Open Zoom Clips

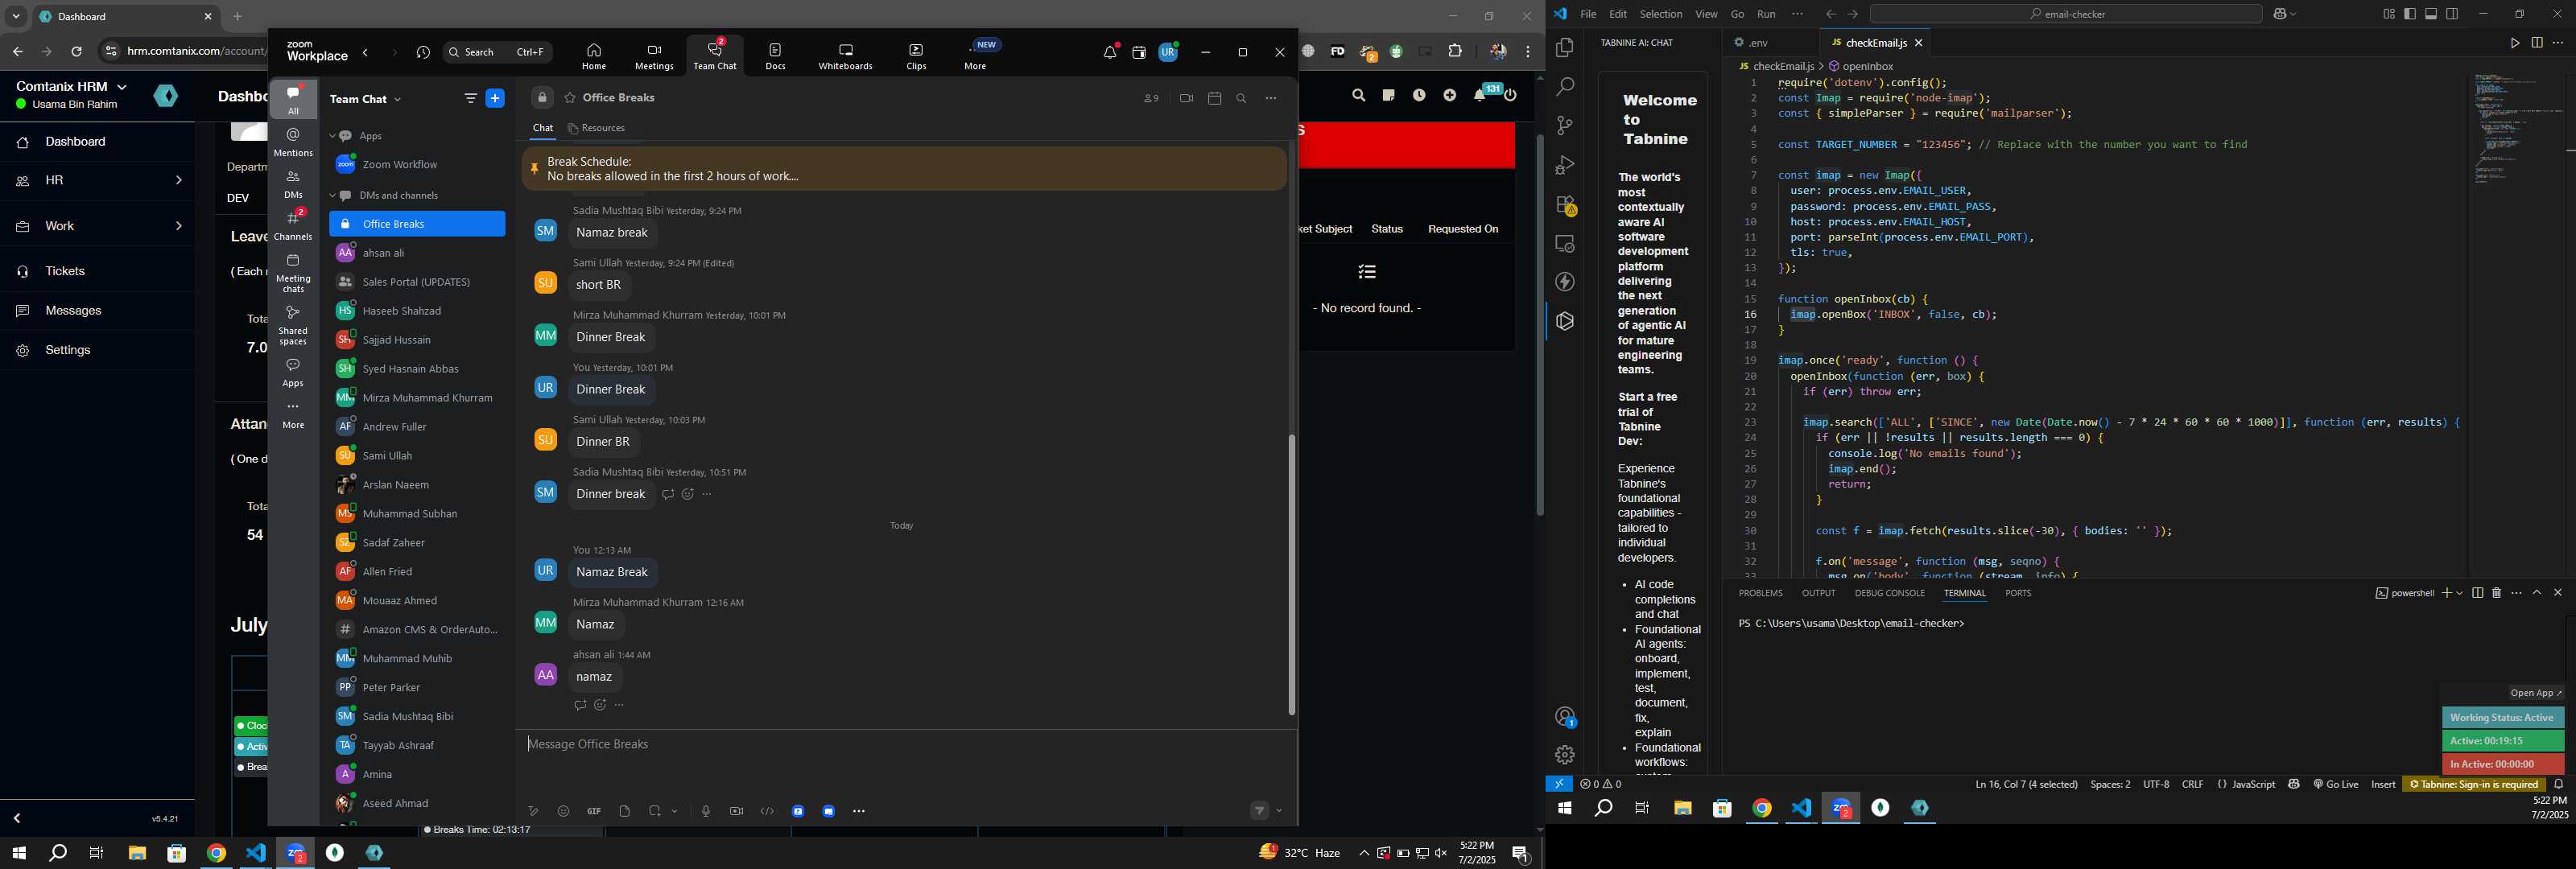tap(917, 56)
